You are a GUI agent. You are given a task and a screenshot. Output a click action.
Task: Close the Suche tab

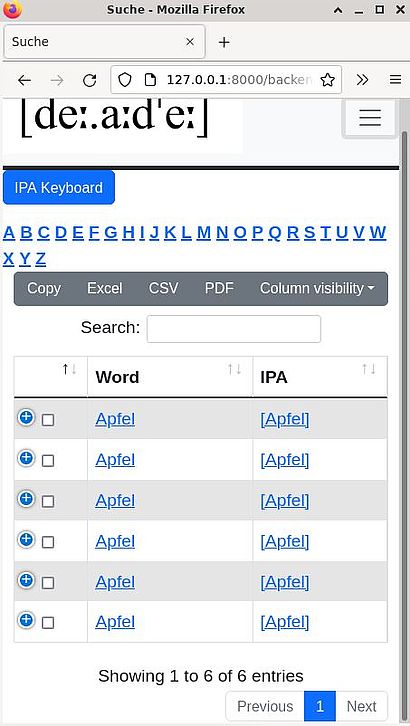click(x=190, y=42)
